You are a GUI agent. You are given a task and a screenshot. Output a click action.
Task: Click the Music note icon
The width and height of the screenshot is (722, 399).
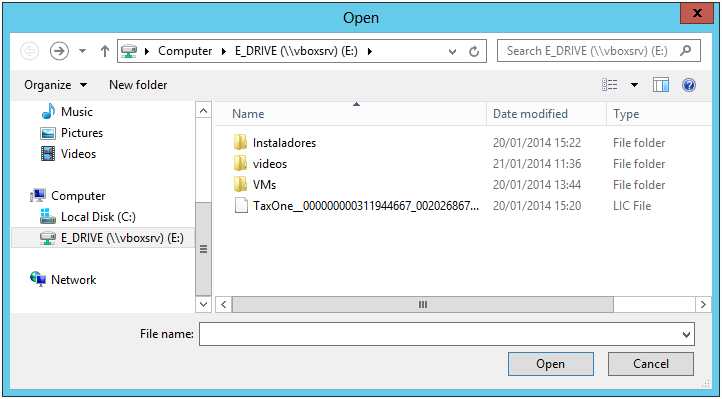click(x=48, y=111)
